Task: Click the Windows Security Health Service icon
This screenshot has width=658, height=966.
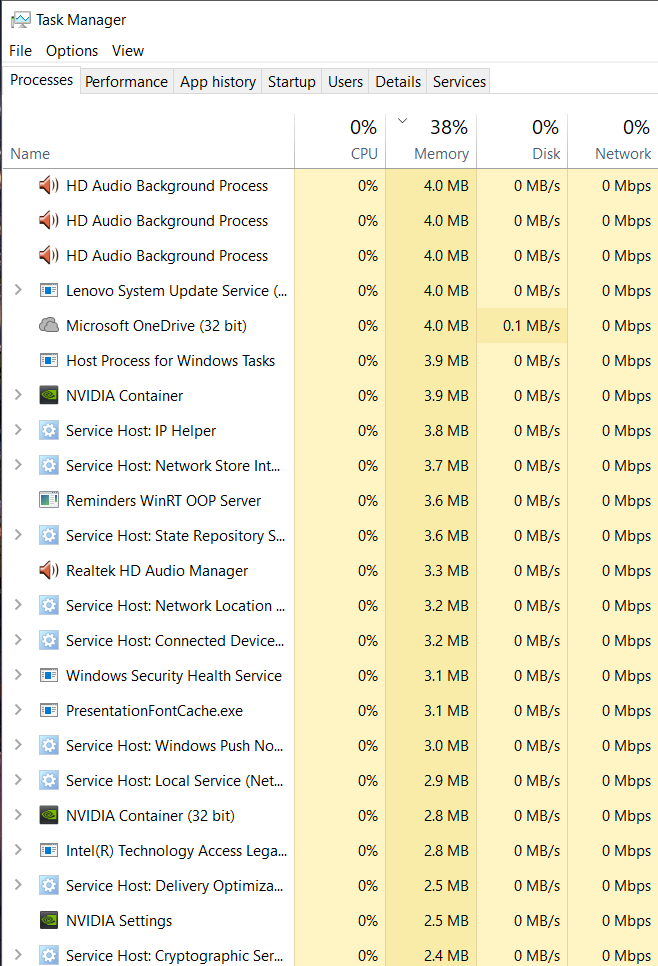Action: click(49, 675)
